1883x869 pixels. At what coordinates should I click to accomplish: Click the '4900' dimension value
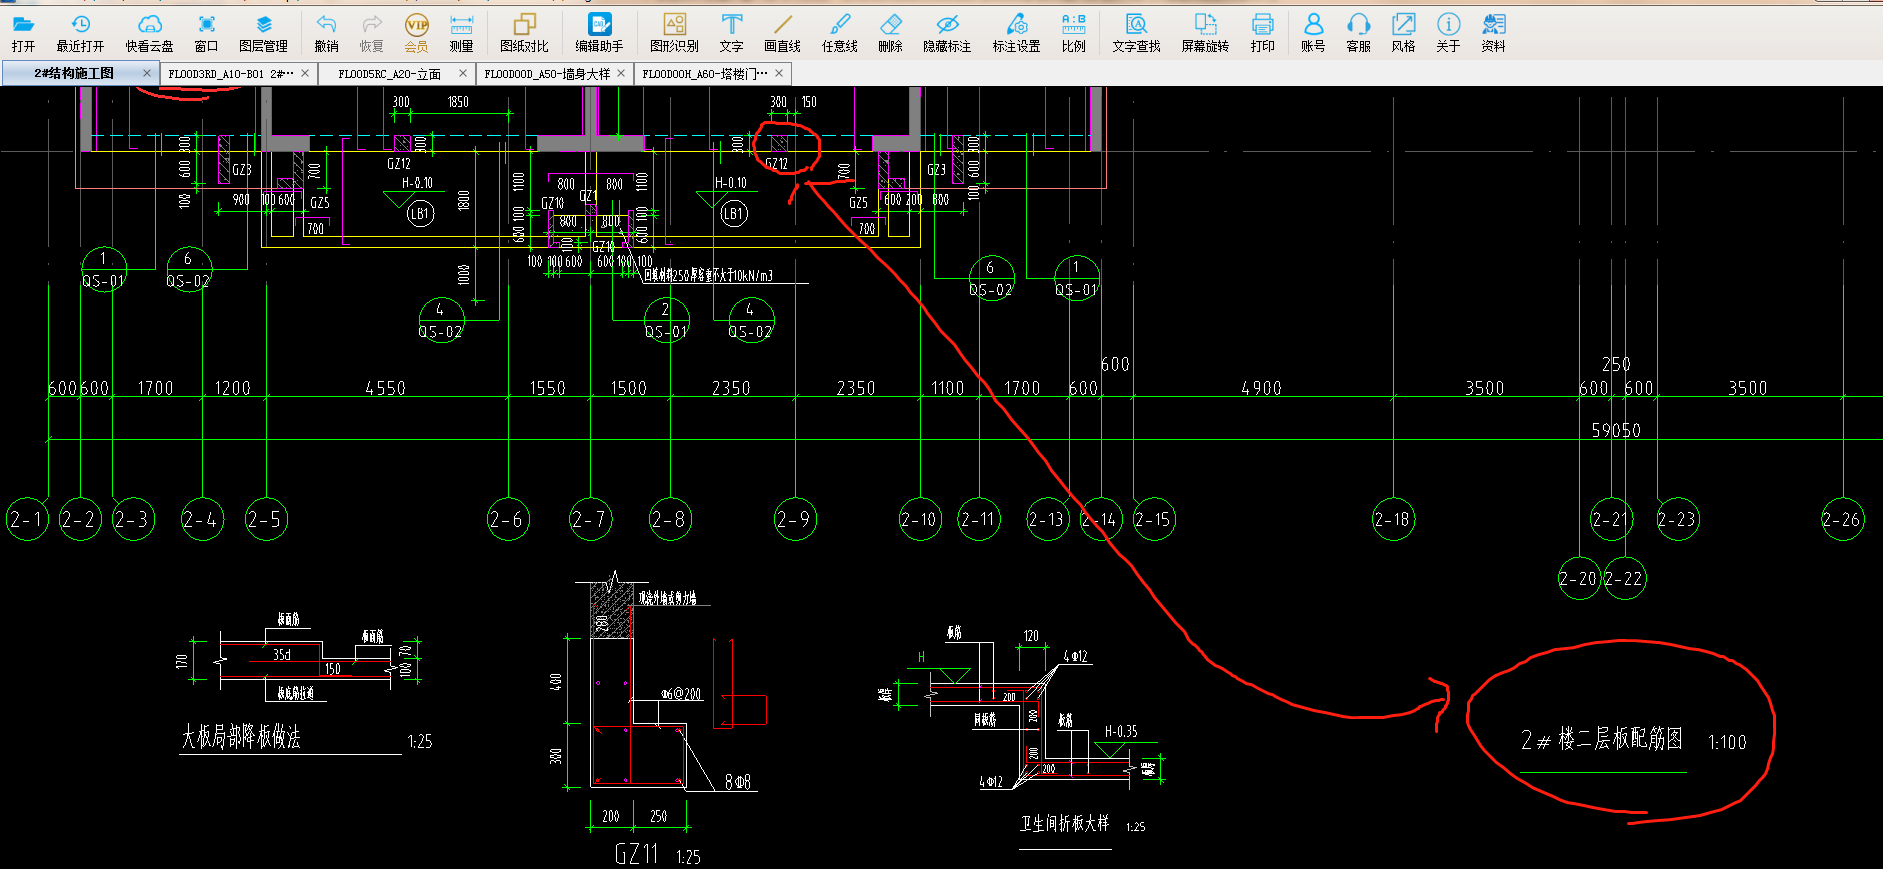(x=1261, y=388)
